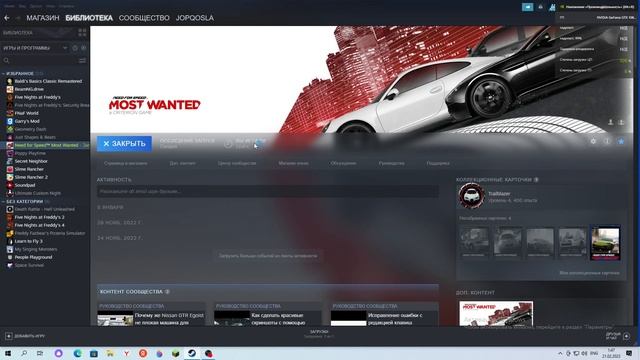Screen dimensions: 640x360
Task: Click the library search magnifier icon
Action: point(6,60)
